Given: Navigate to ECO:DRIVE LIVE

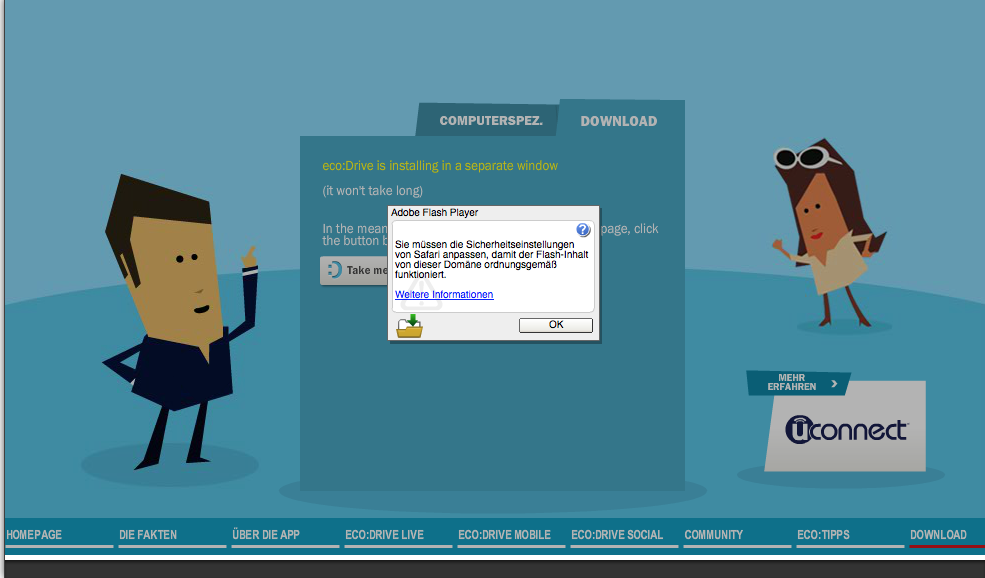Looking at the screenshot, I should (385, 535).
